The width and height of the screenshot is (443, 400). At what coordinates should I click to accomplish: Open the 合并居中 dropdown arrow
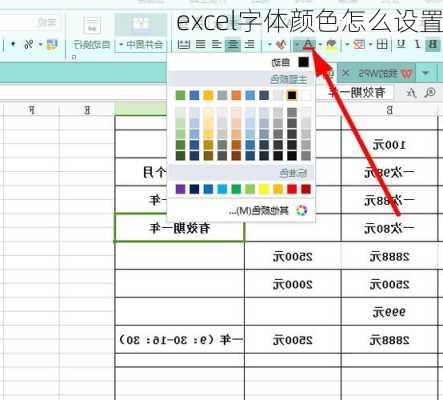(122, 44)
